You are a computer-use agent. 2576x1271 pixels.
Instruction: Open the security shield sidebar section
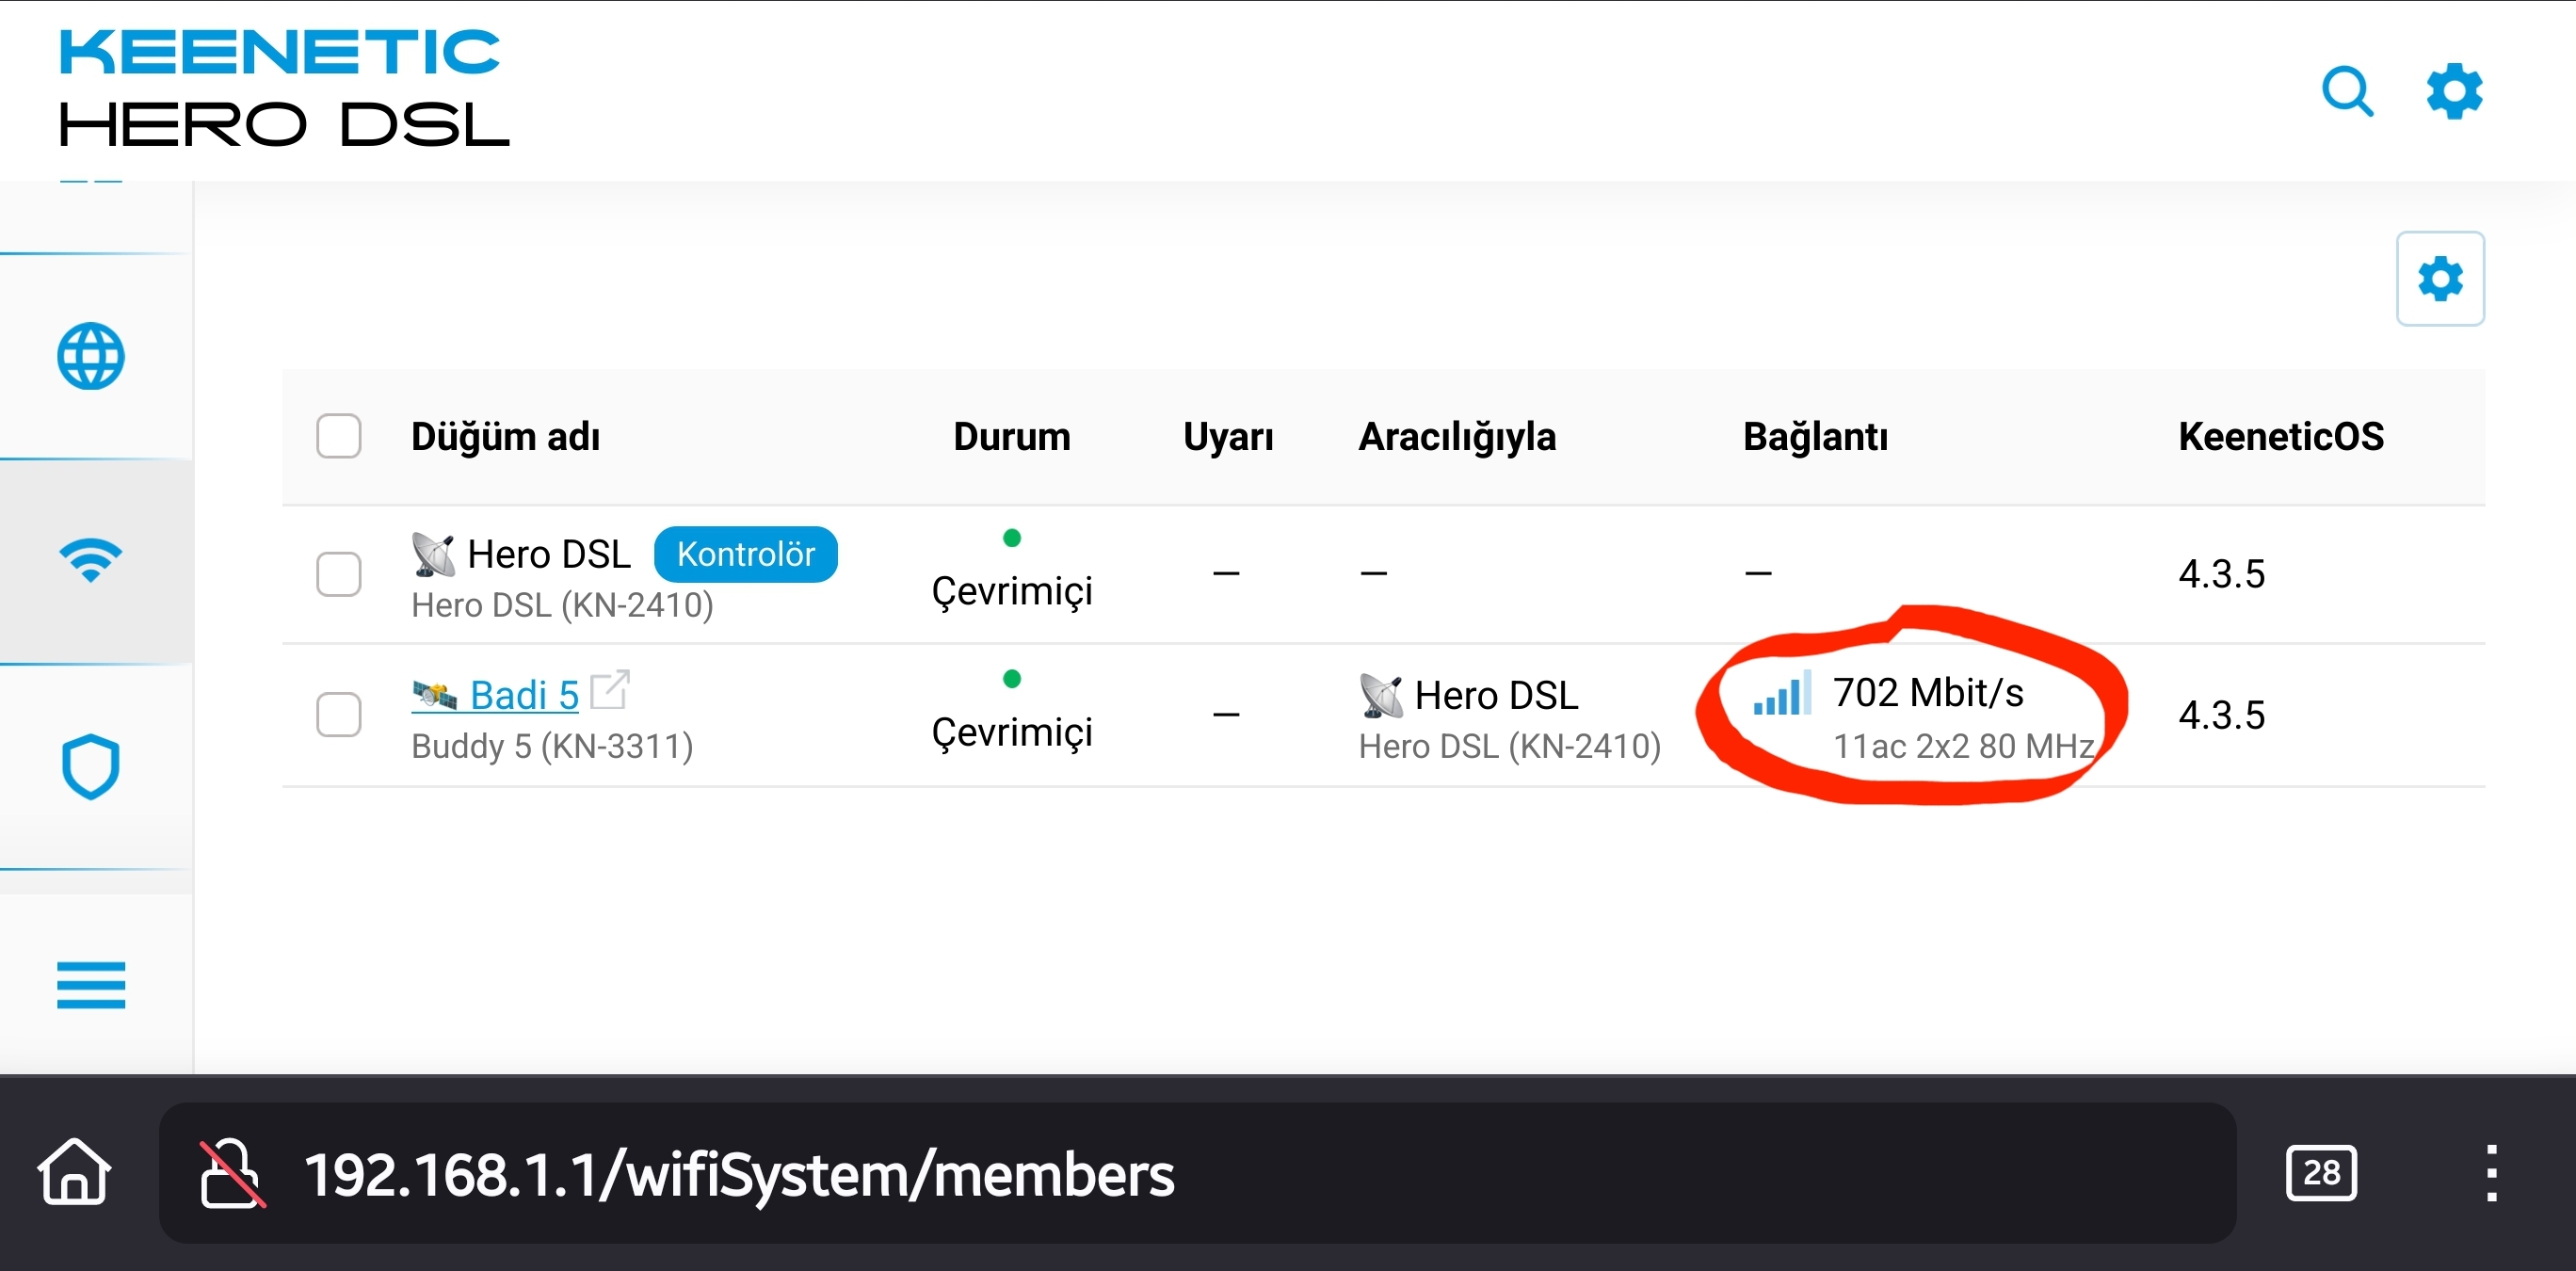pyautogui.click(x=91, y=767)
